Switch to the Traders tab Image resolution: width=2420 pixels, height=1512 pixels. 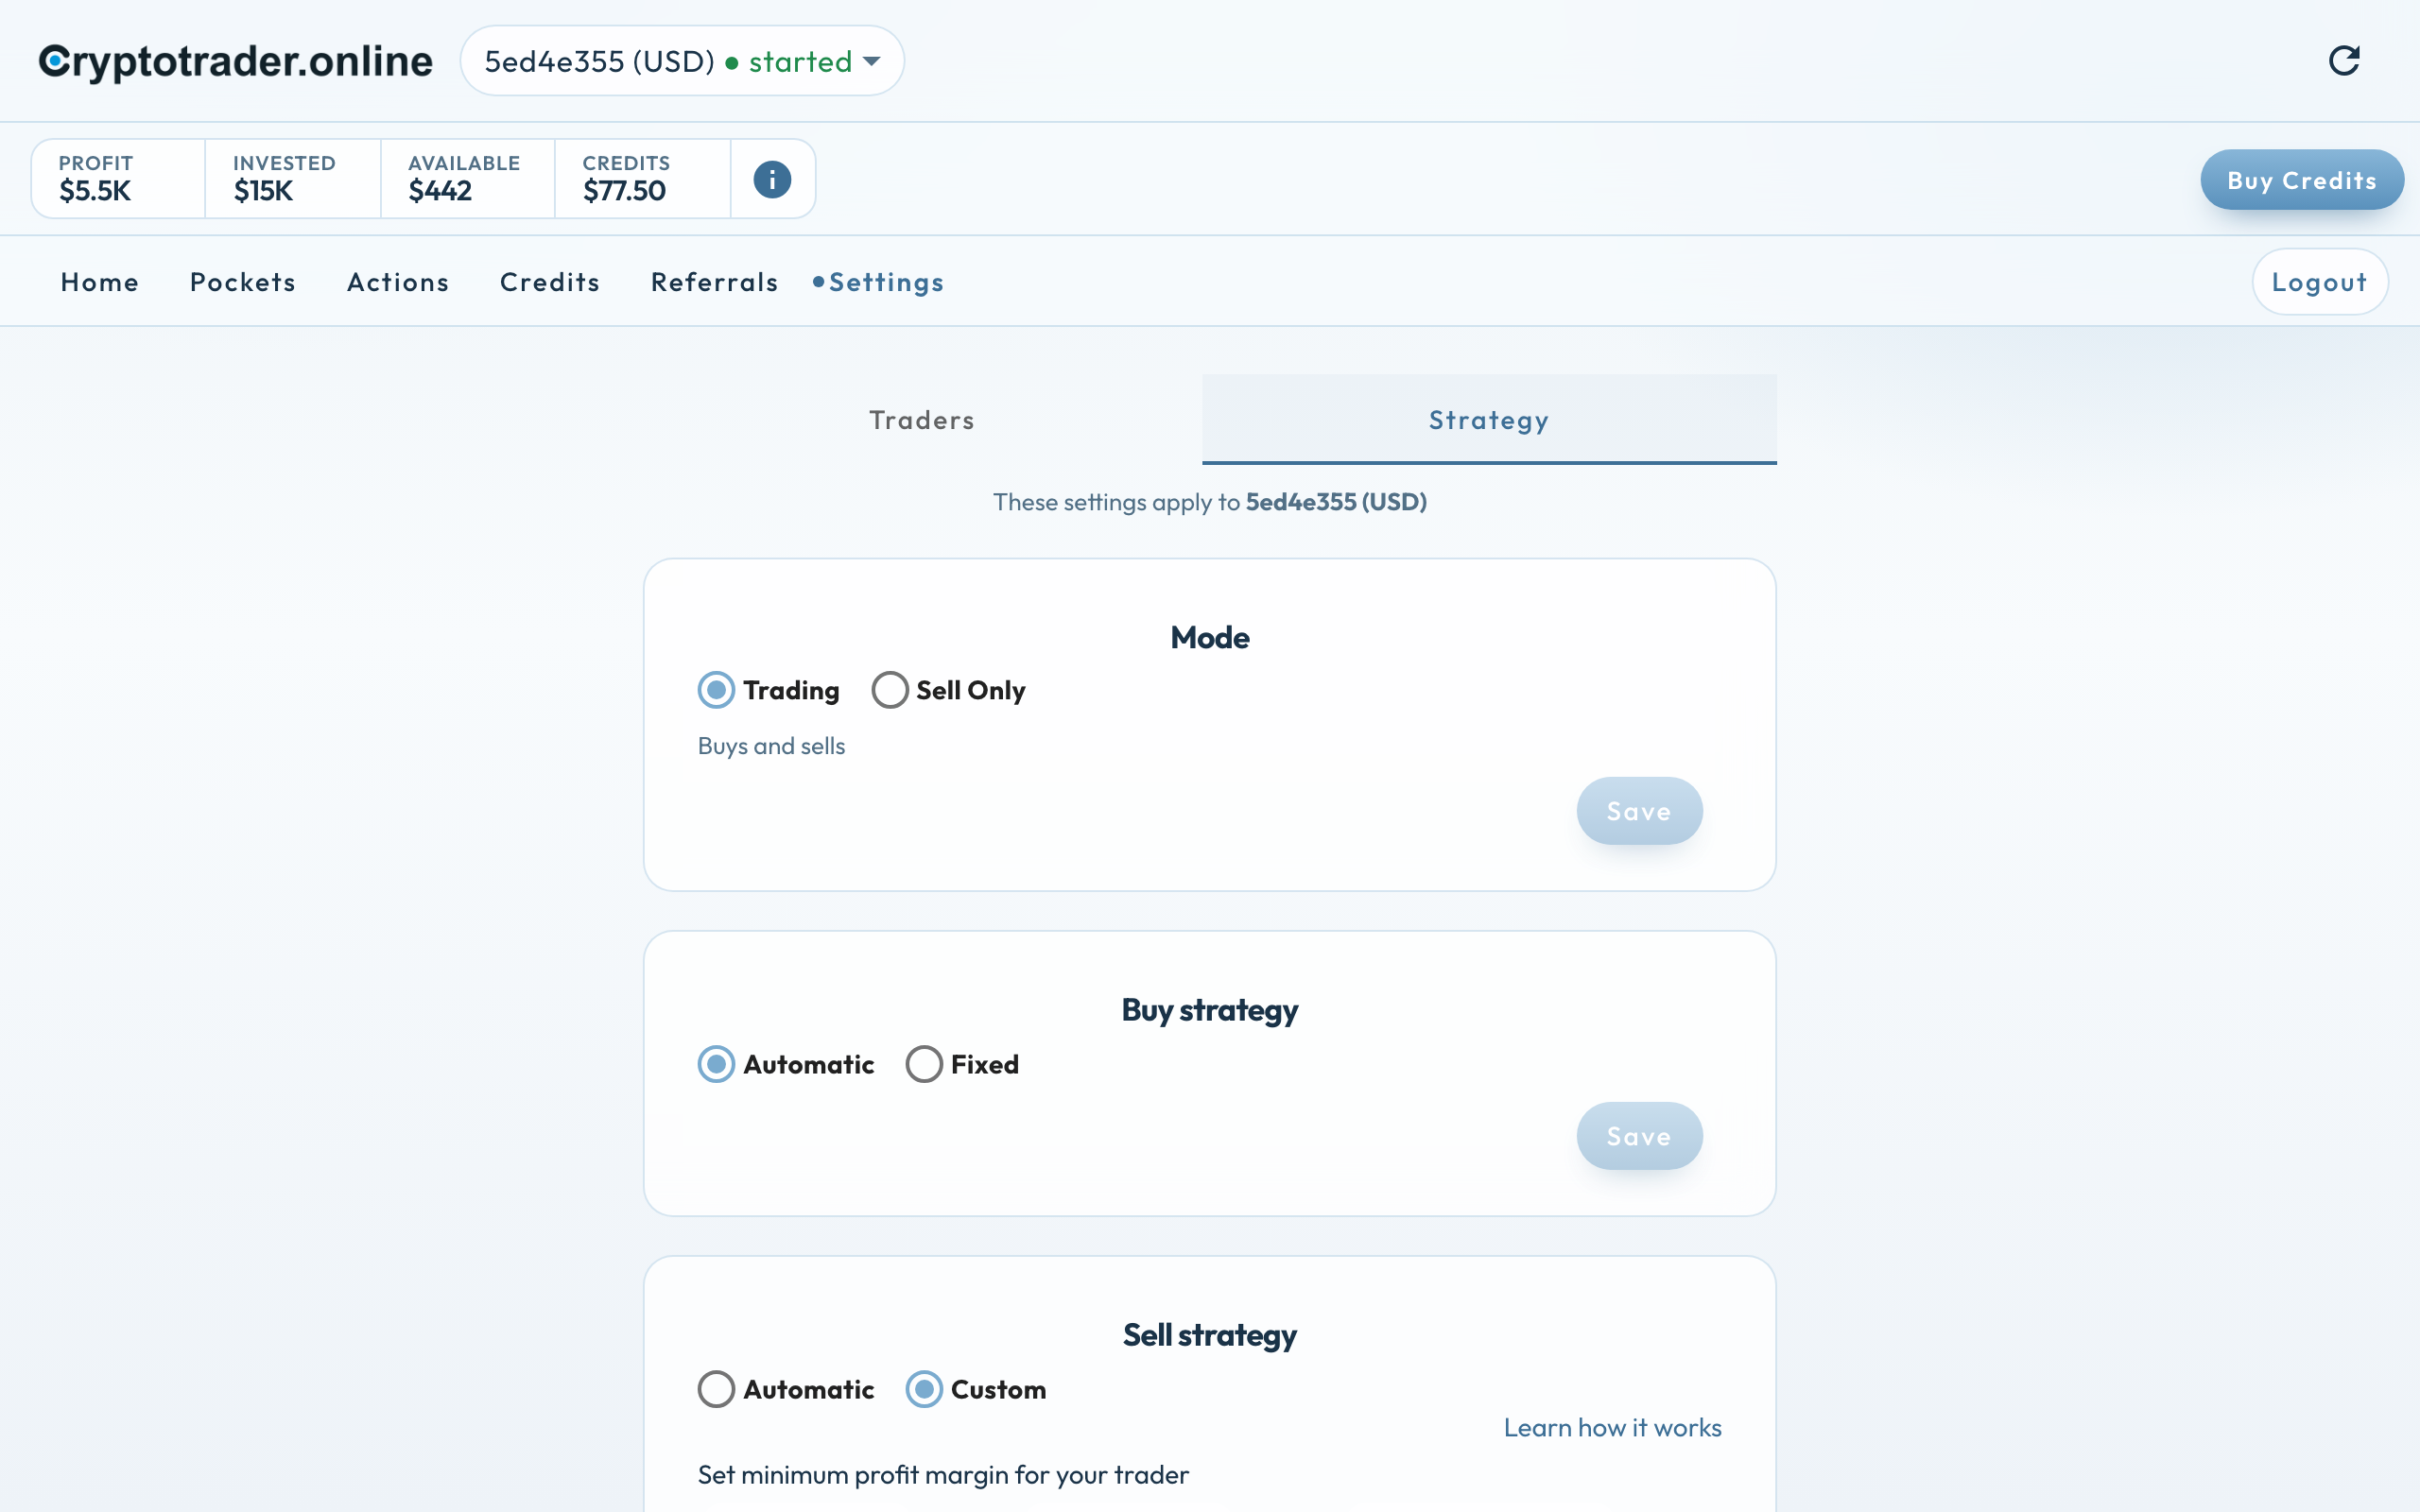pos(922,420)
